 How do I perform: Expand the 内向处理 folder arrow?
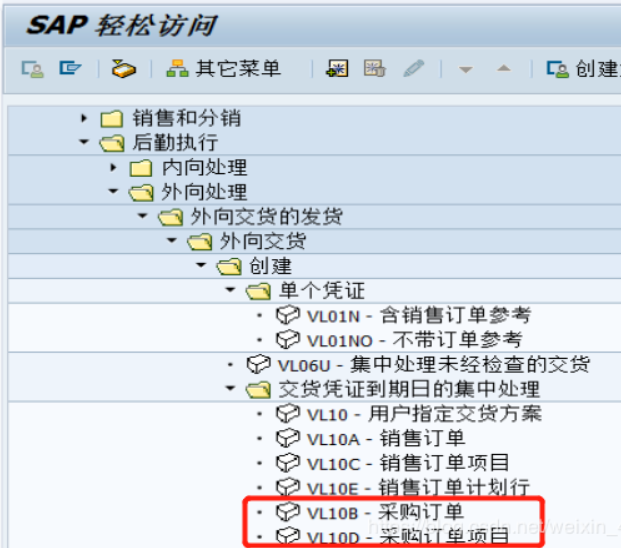click(x=113, y=167)
